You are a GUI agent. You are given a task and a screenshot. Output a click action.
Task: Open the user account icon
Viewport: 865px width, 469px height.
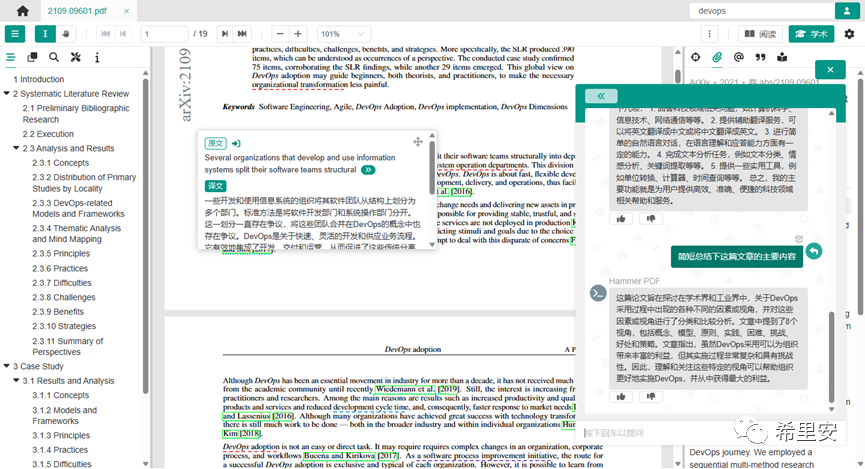(x=847, y=11)
